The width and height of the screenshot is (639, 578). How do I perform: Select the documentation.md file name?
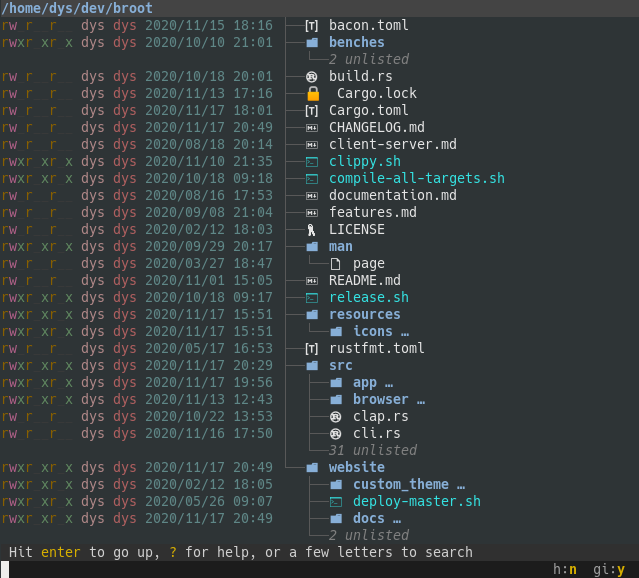[393, 196]
